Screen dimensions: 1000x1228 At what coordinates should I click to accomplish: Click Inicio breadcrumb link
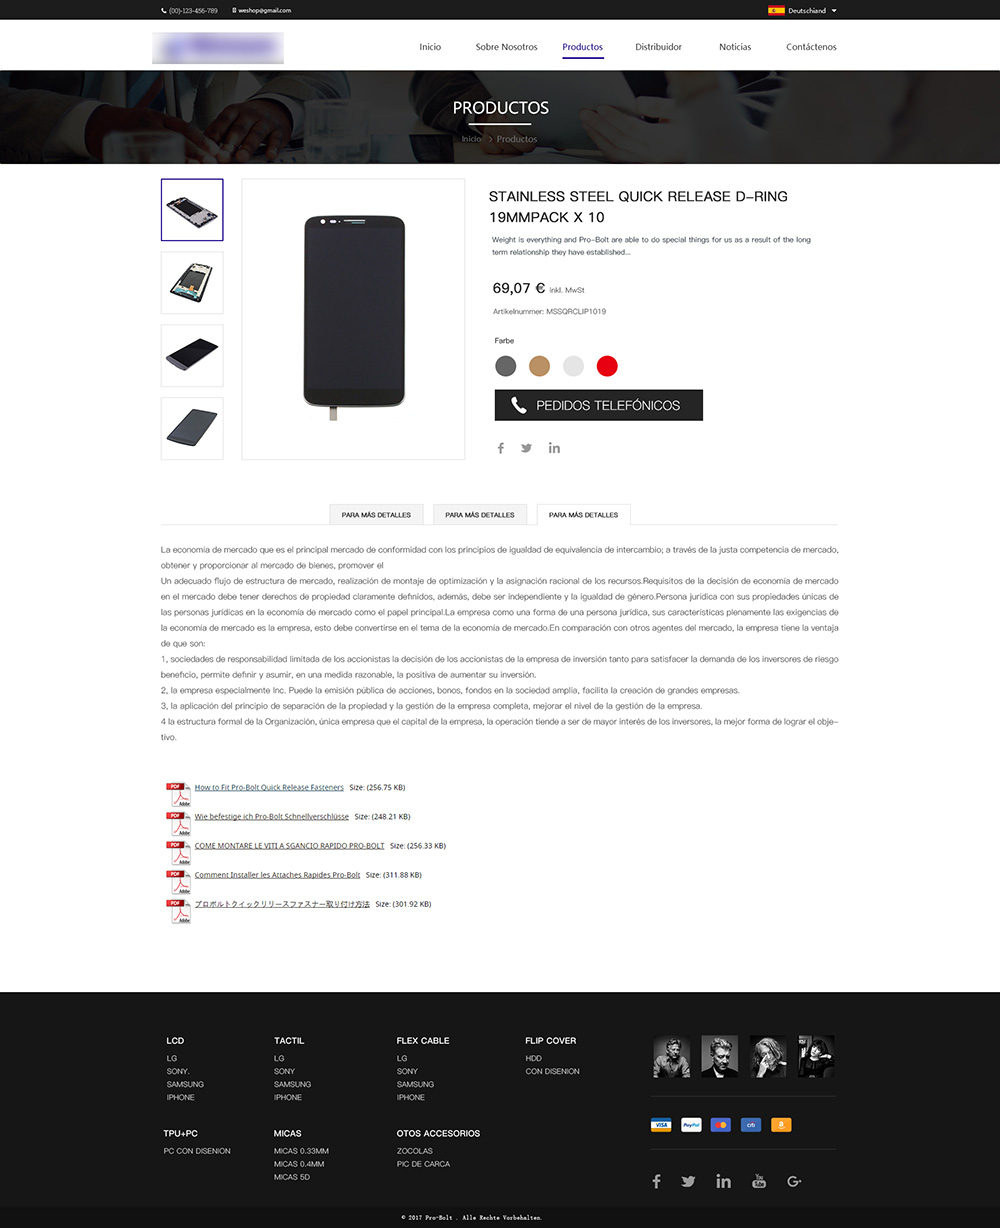[471, 139]
